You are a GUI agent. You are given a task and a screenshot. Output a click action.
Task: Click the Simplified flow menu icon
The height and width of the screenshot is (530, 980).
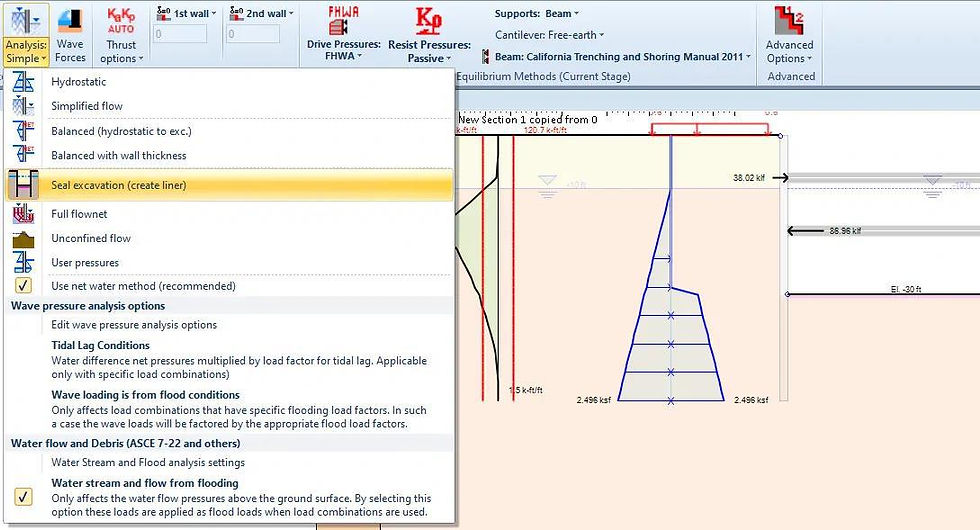[x=24, y=106]
